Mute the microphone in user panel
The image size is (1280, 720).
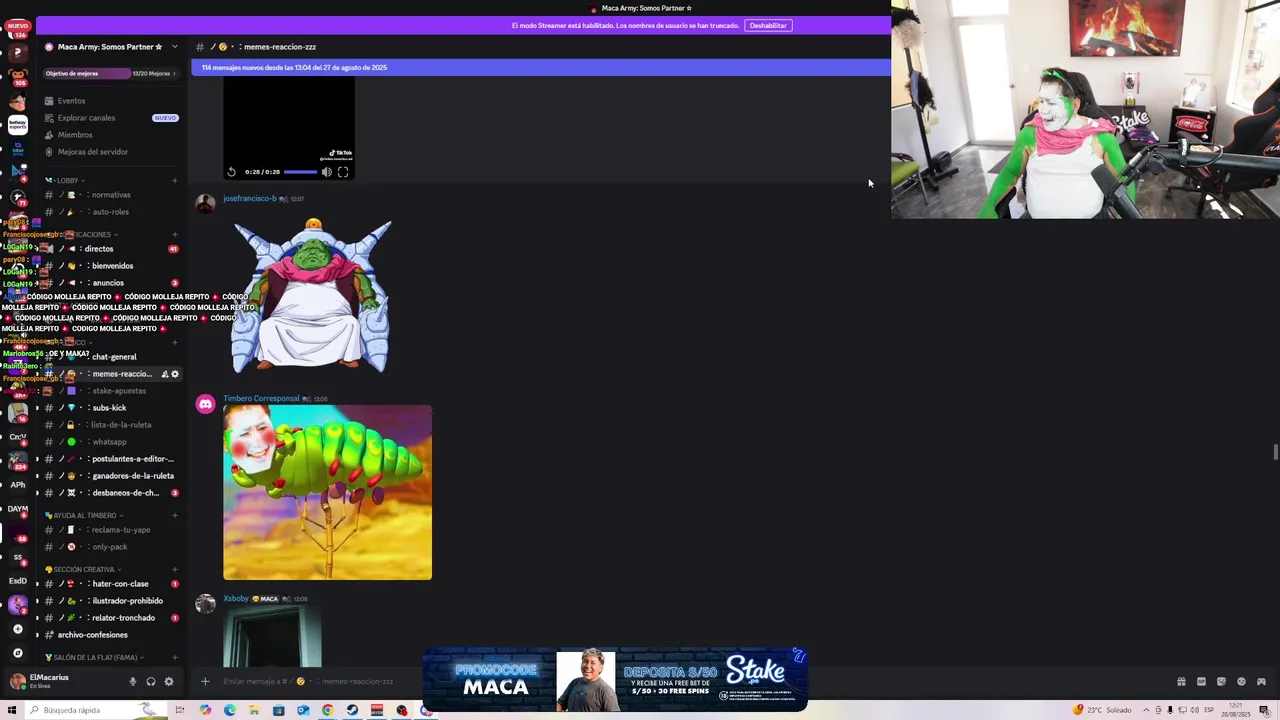pos(132,682)
